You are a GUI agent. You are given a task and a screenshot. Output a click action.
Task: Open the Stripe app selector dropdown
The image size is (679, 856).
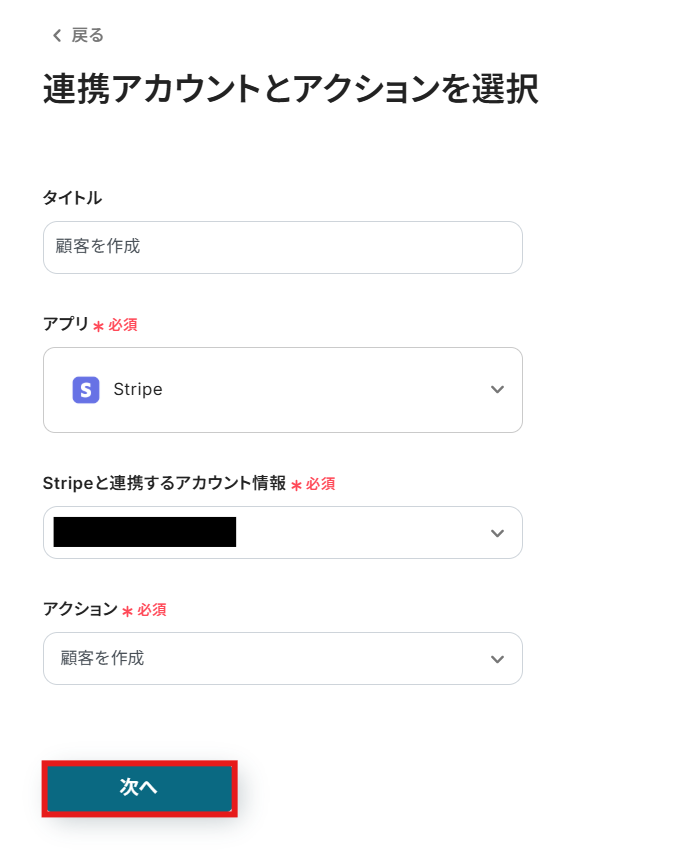[282, 390]
